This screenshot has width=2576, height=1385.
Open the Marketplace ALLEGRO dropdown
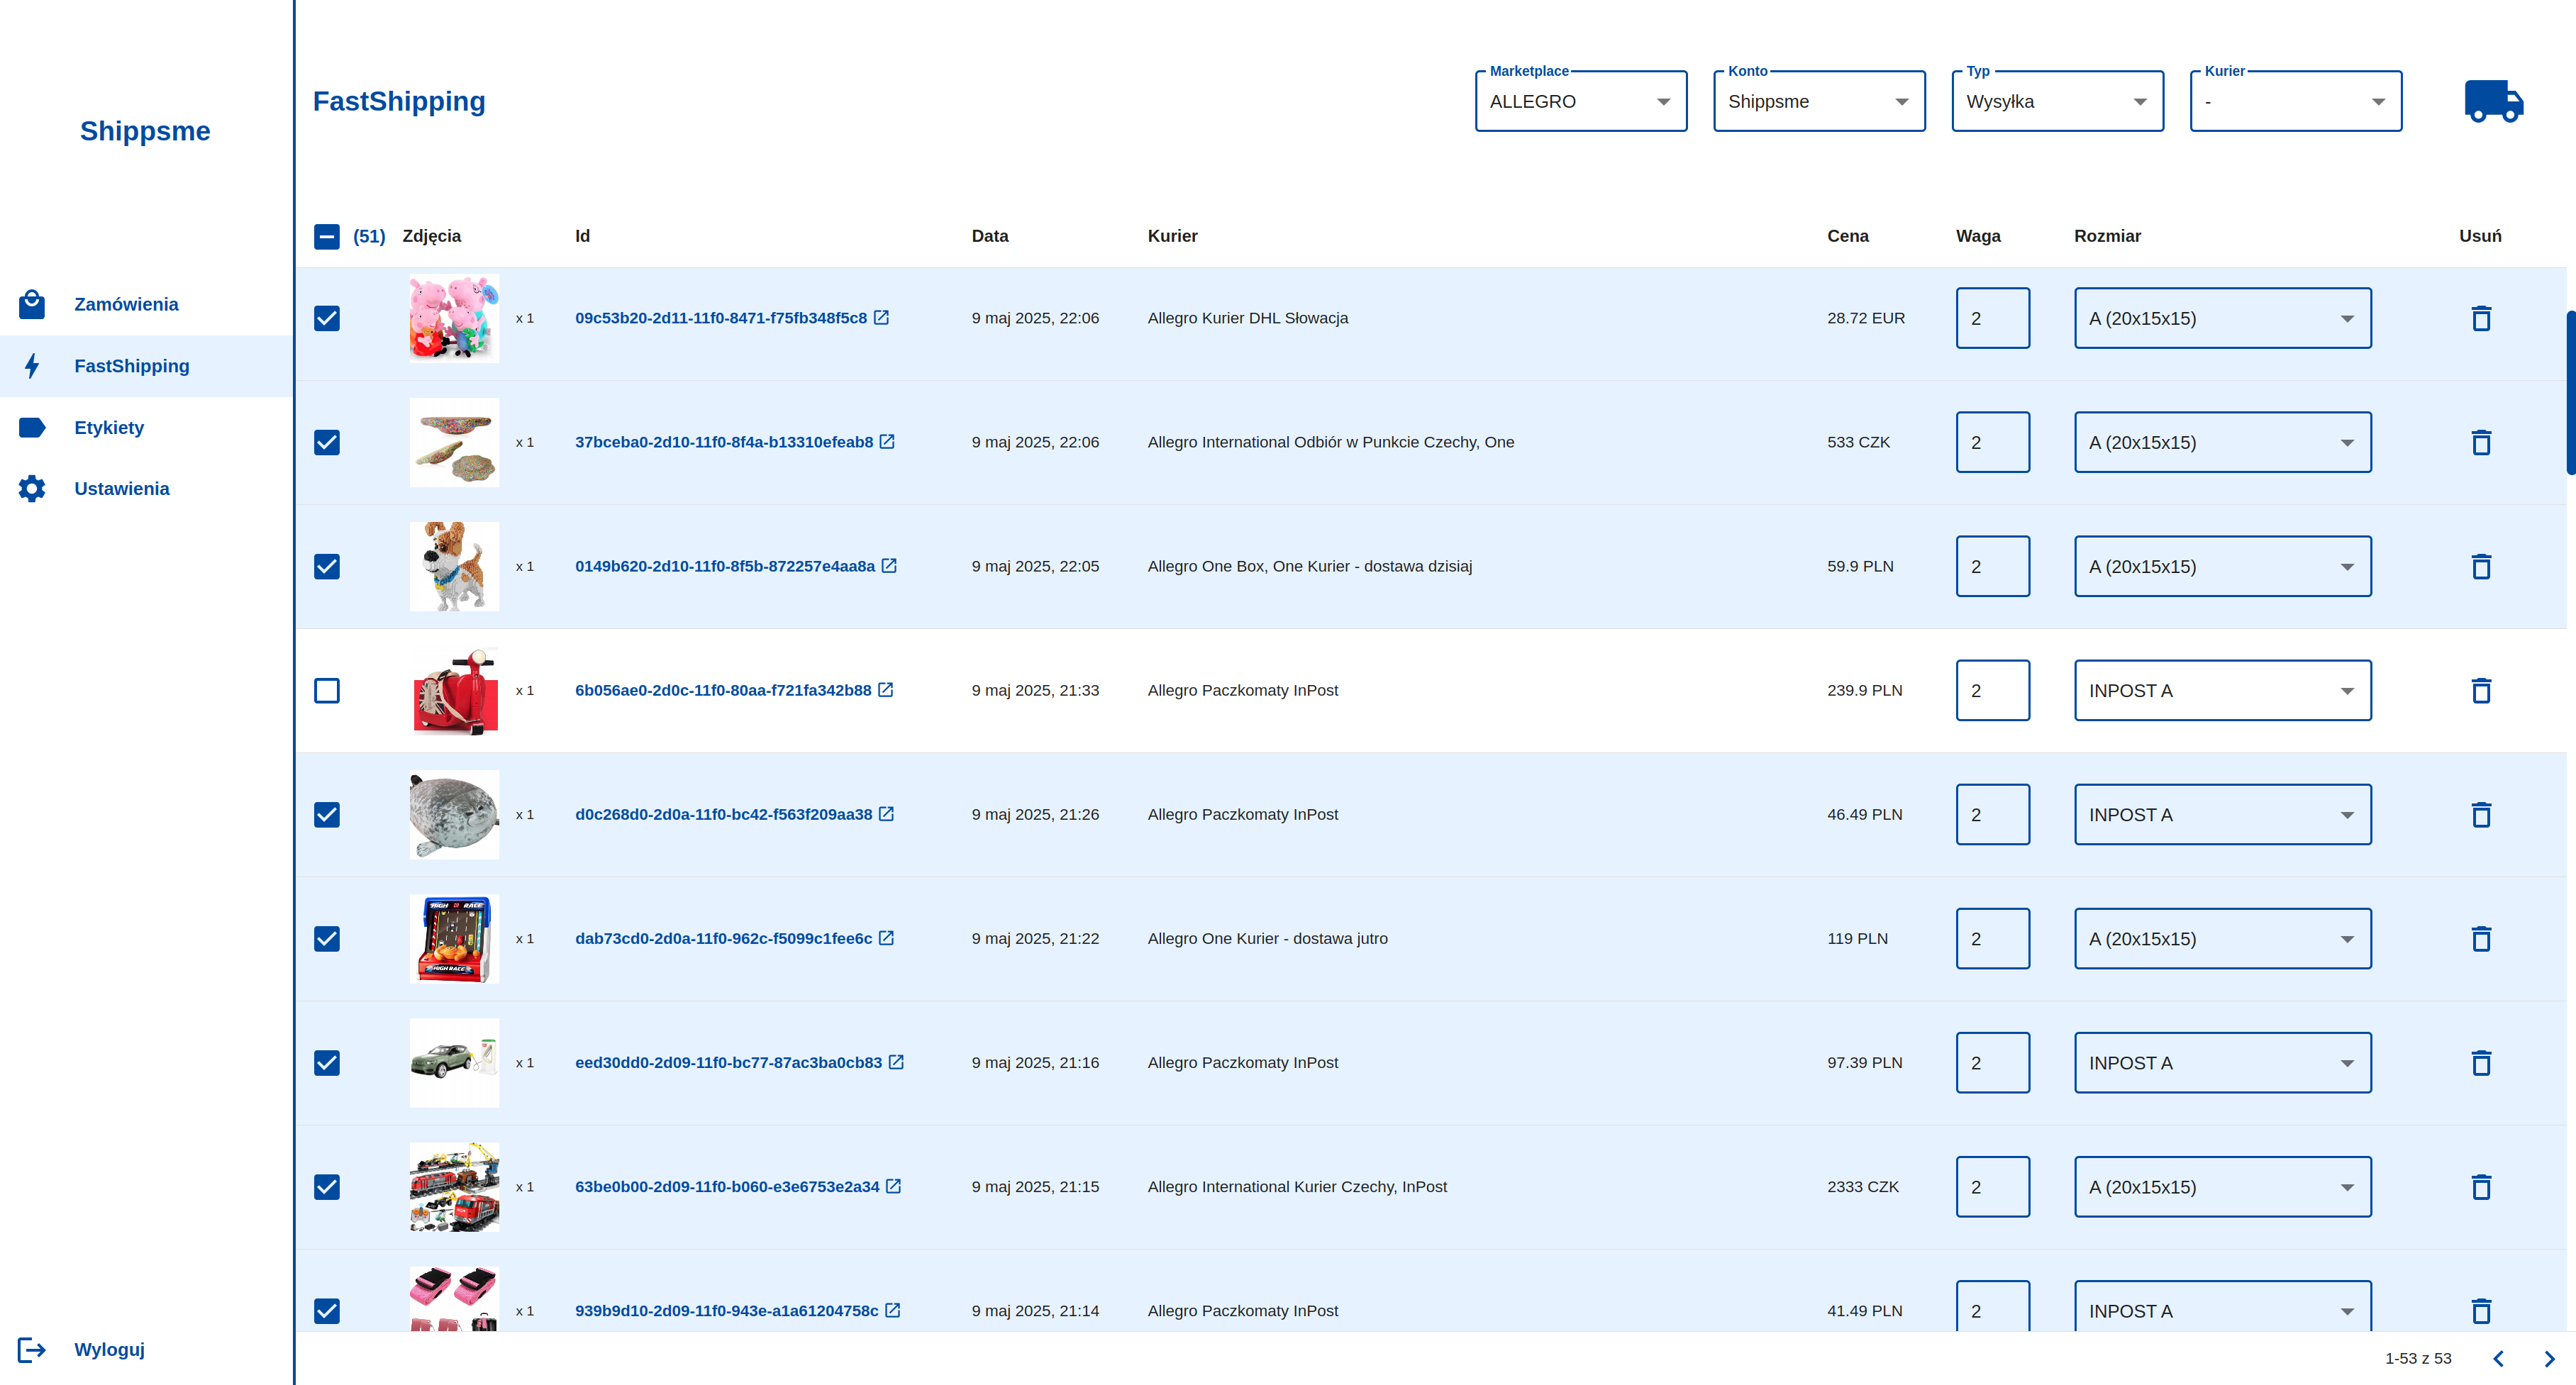(1581, 101)
